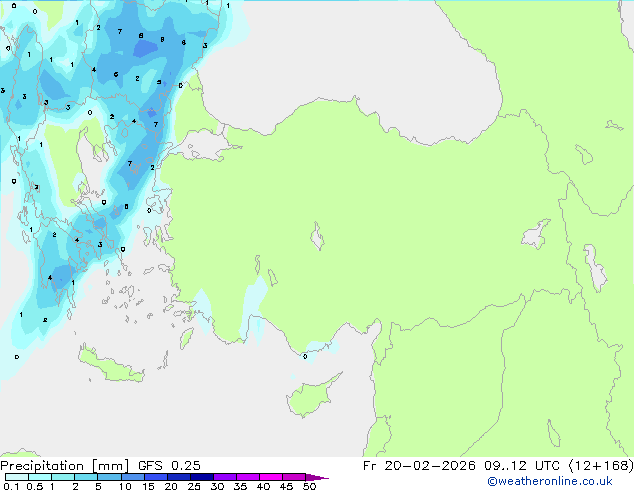Pick the 20–25 mm legend color swatch
The image size is (634, 490).
(178, 477)
